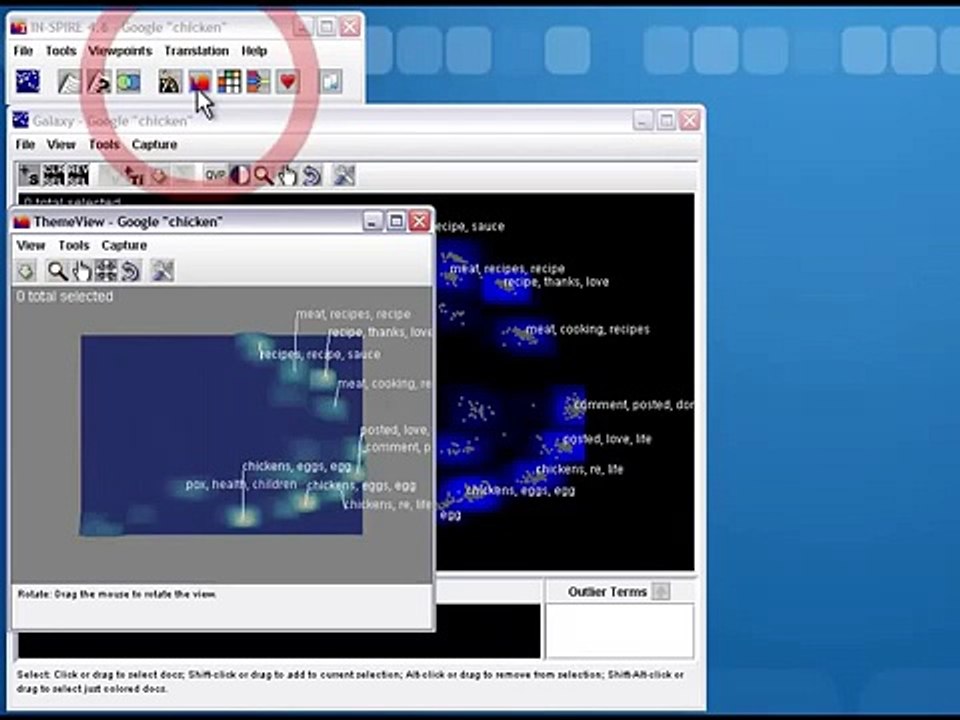Select the hand pan tool in ThemeView toolbar
The height and width of the screenshot is (720, 960).
[82, 271]
